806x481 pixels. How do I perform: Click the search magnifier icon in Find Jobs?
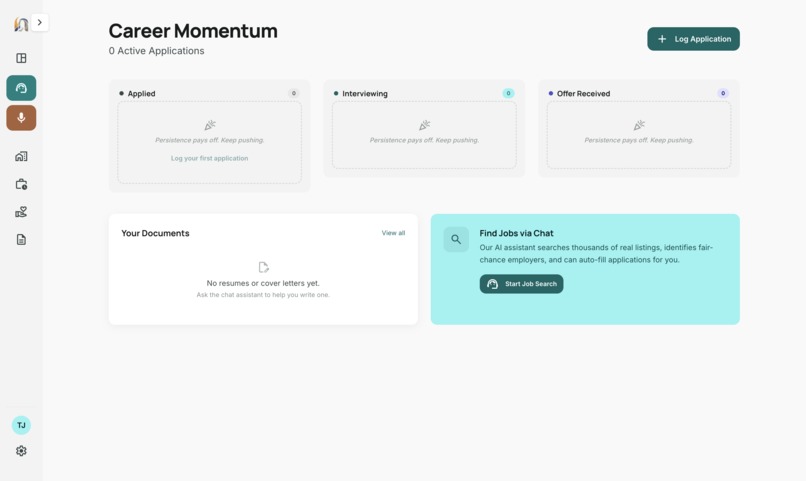[x=456, y=239]
